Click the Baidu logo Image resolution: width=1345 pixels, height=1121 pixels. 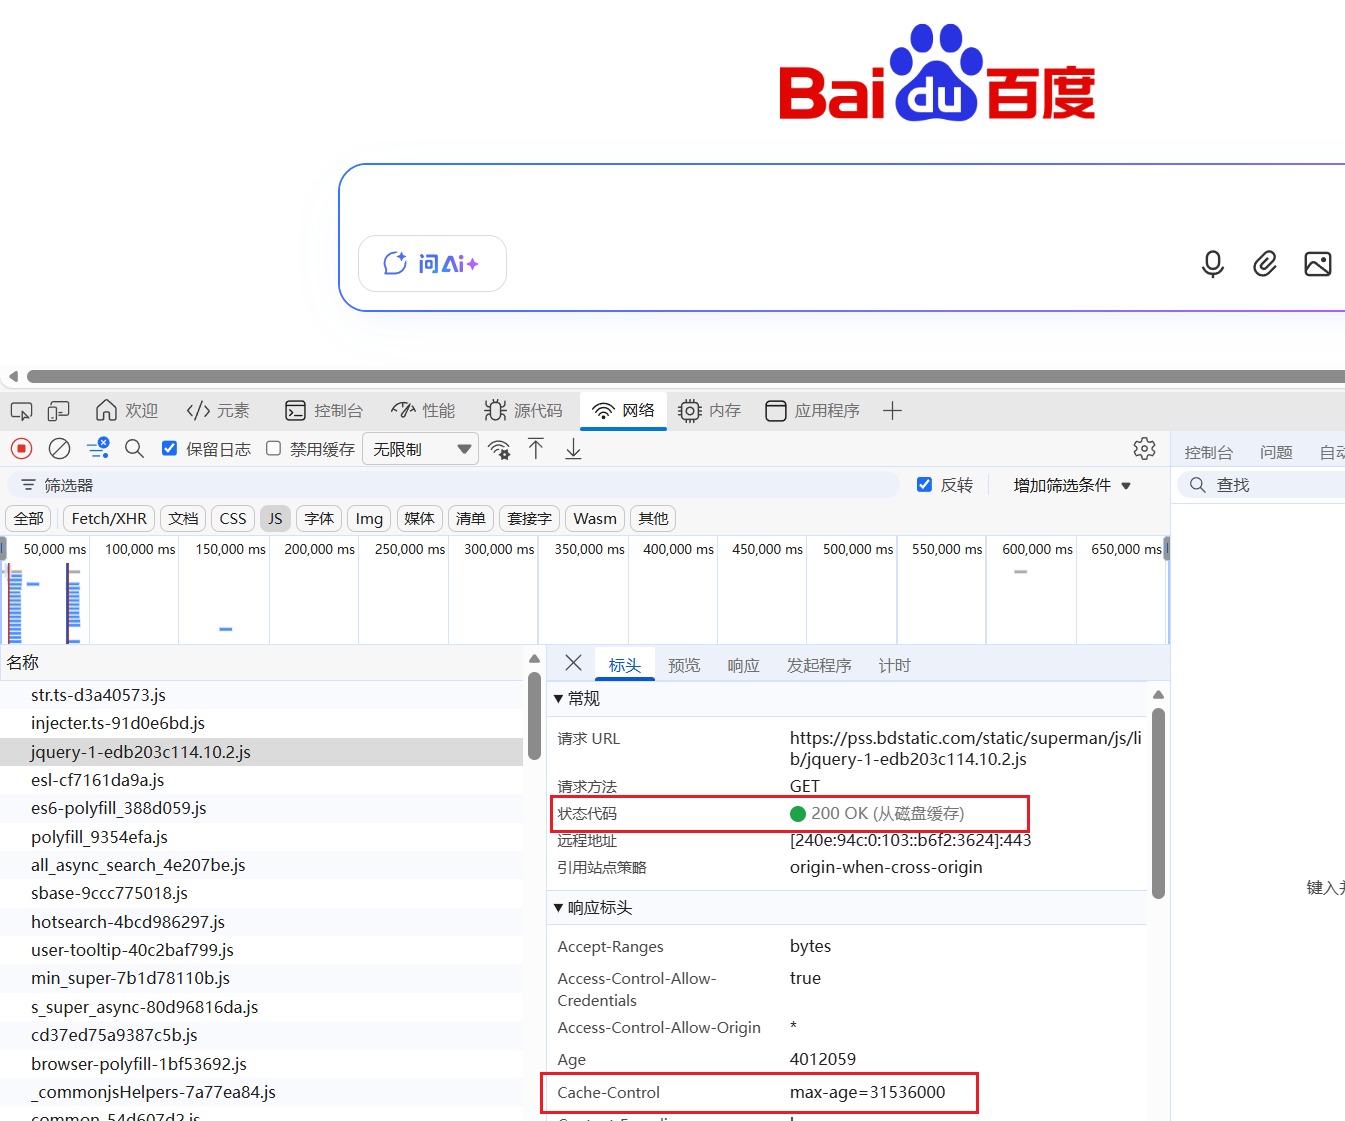(937, 73)
